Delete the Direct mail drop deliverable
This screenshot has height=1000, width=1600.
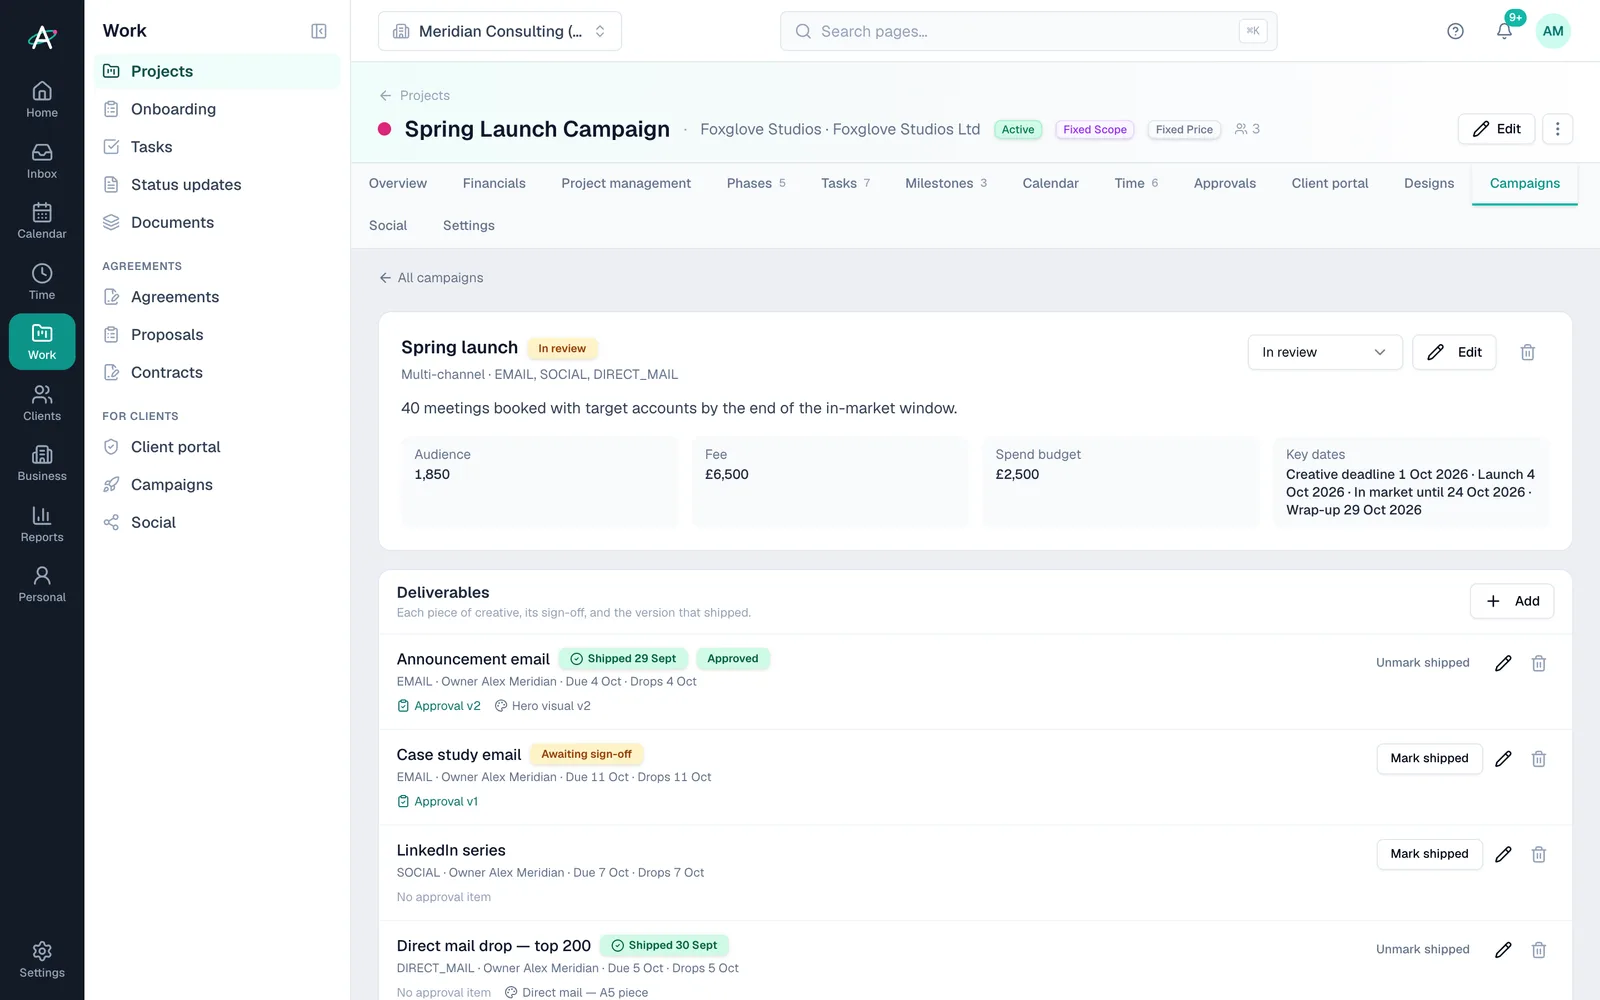[x=1539, y=950]
